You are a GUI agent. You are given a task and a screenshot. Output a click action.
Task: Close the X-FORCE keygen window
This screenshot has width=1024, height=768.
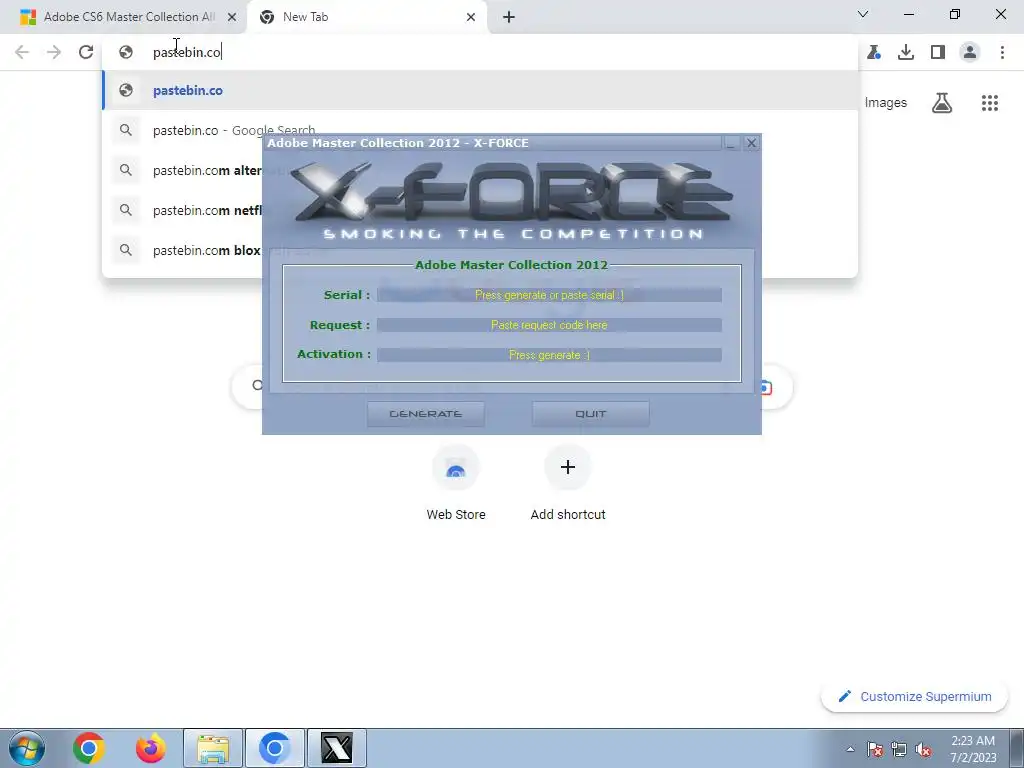(x=751, y=143)
